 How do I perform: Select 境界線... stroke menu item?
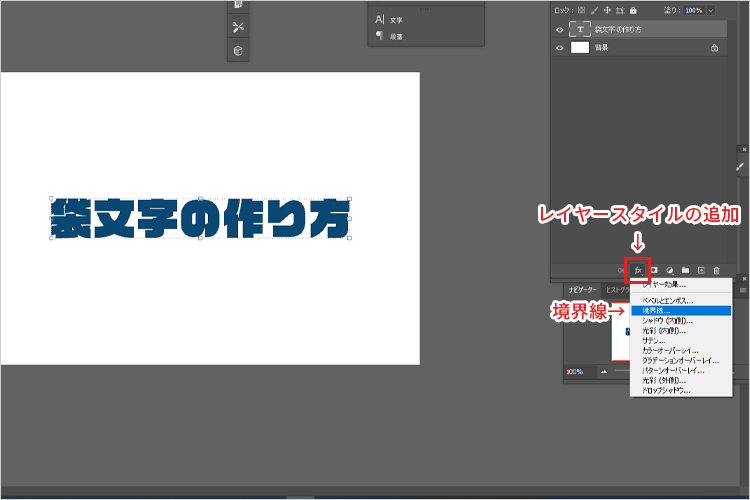pos(681,311)
